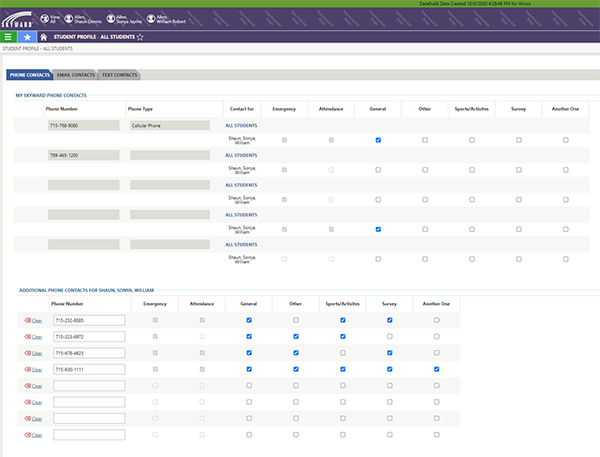Uncheck Survey for first additional phone row
Screen dimensions: 600x457
[x=390, y=320]
